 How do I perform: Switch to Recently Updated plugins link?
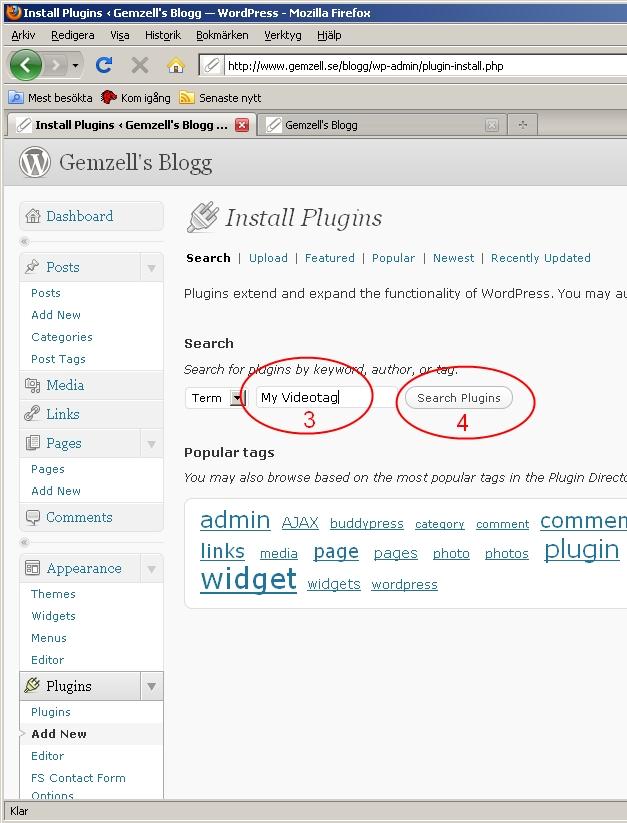click(x=540, y=258)
